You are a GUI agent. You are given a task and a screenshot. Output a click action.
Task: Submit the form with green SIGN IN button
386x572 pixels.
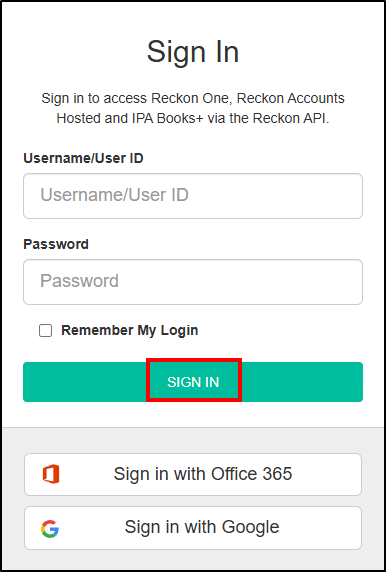[x=193, y=382]
